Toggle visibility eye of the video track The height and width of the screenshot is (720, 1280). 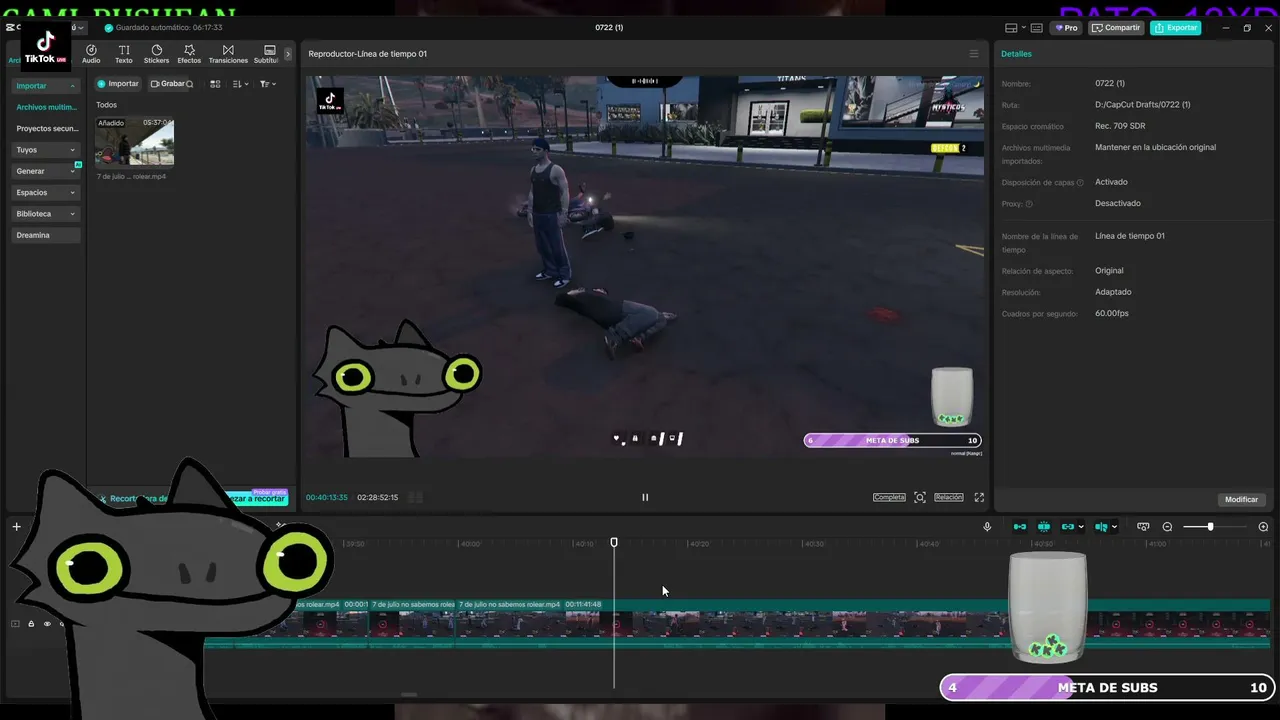coord(46,624)
